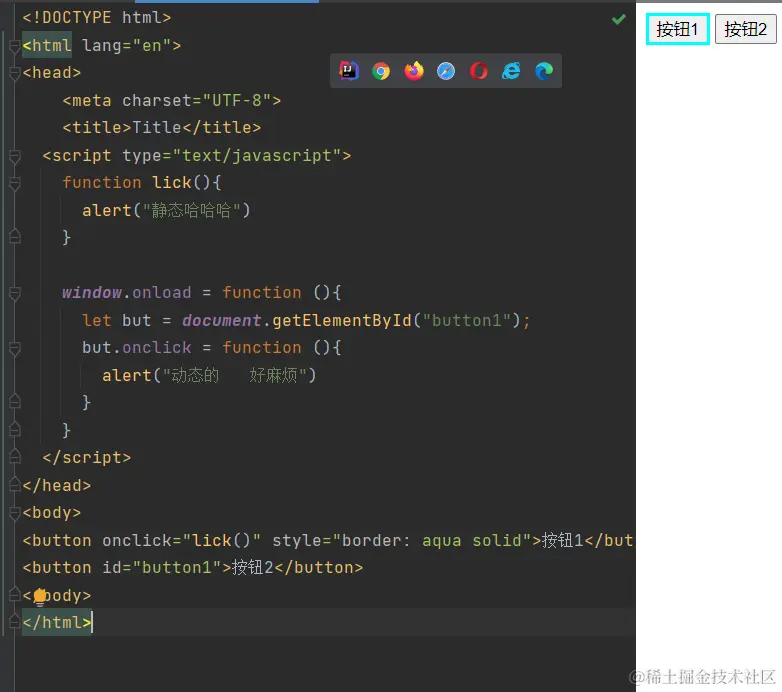782x692 pixels.
Task: Click the green inspection checkmark
Action: [x=618, y=19]
